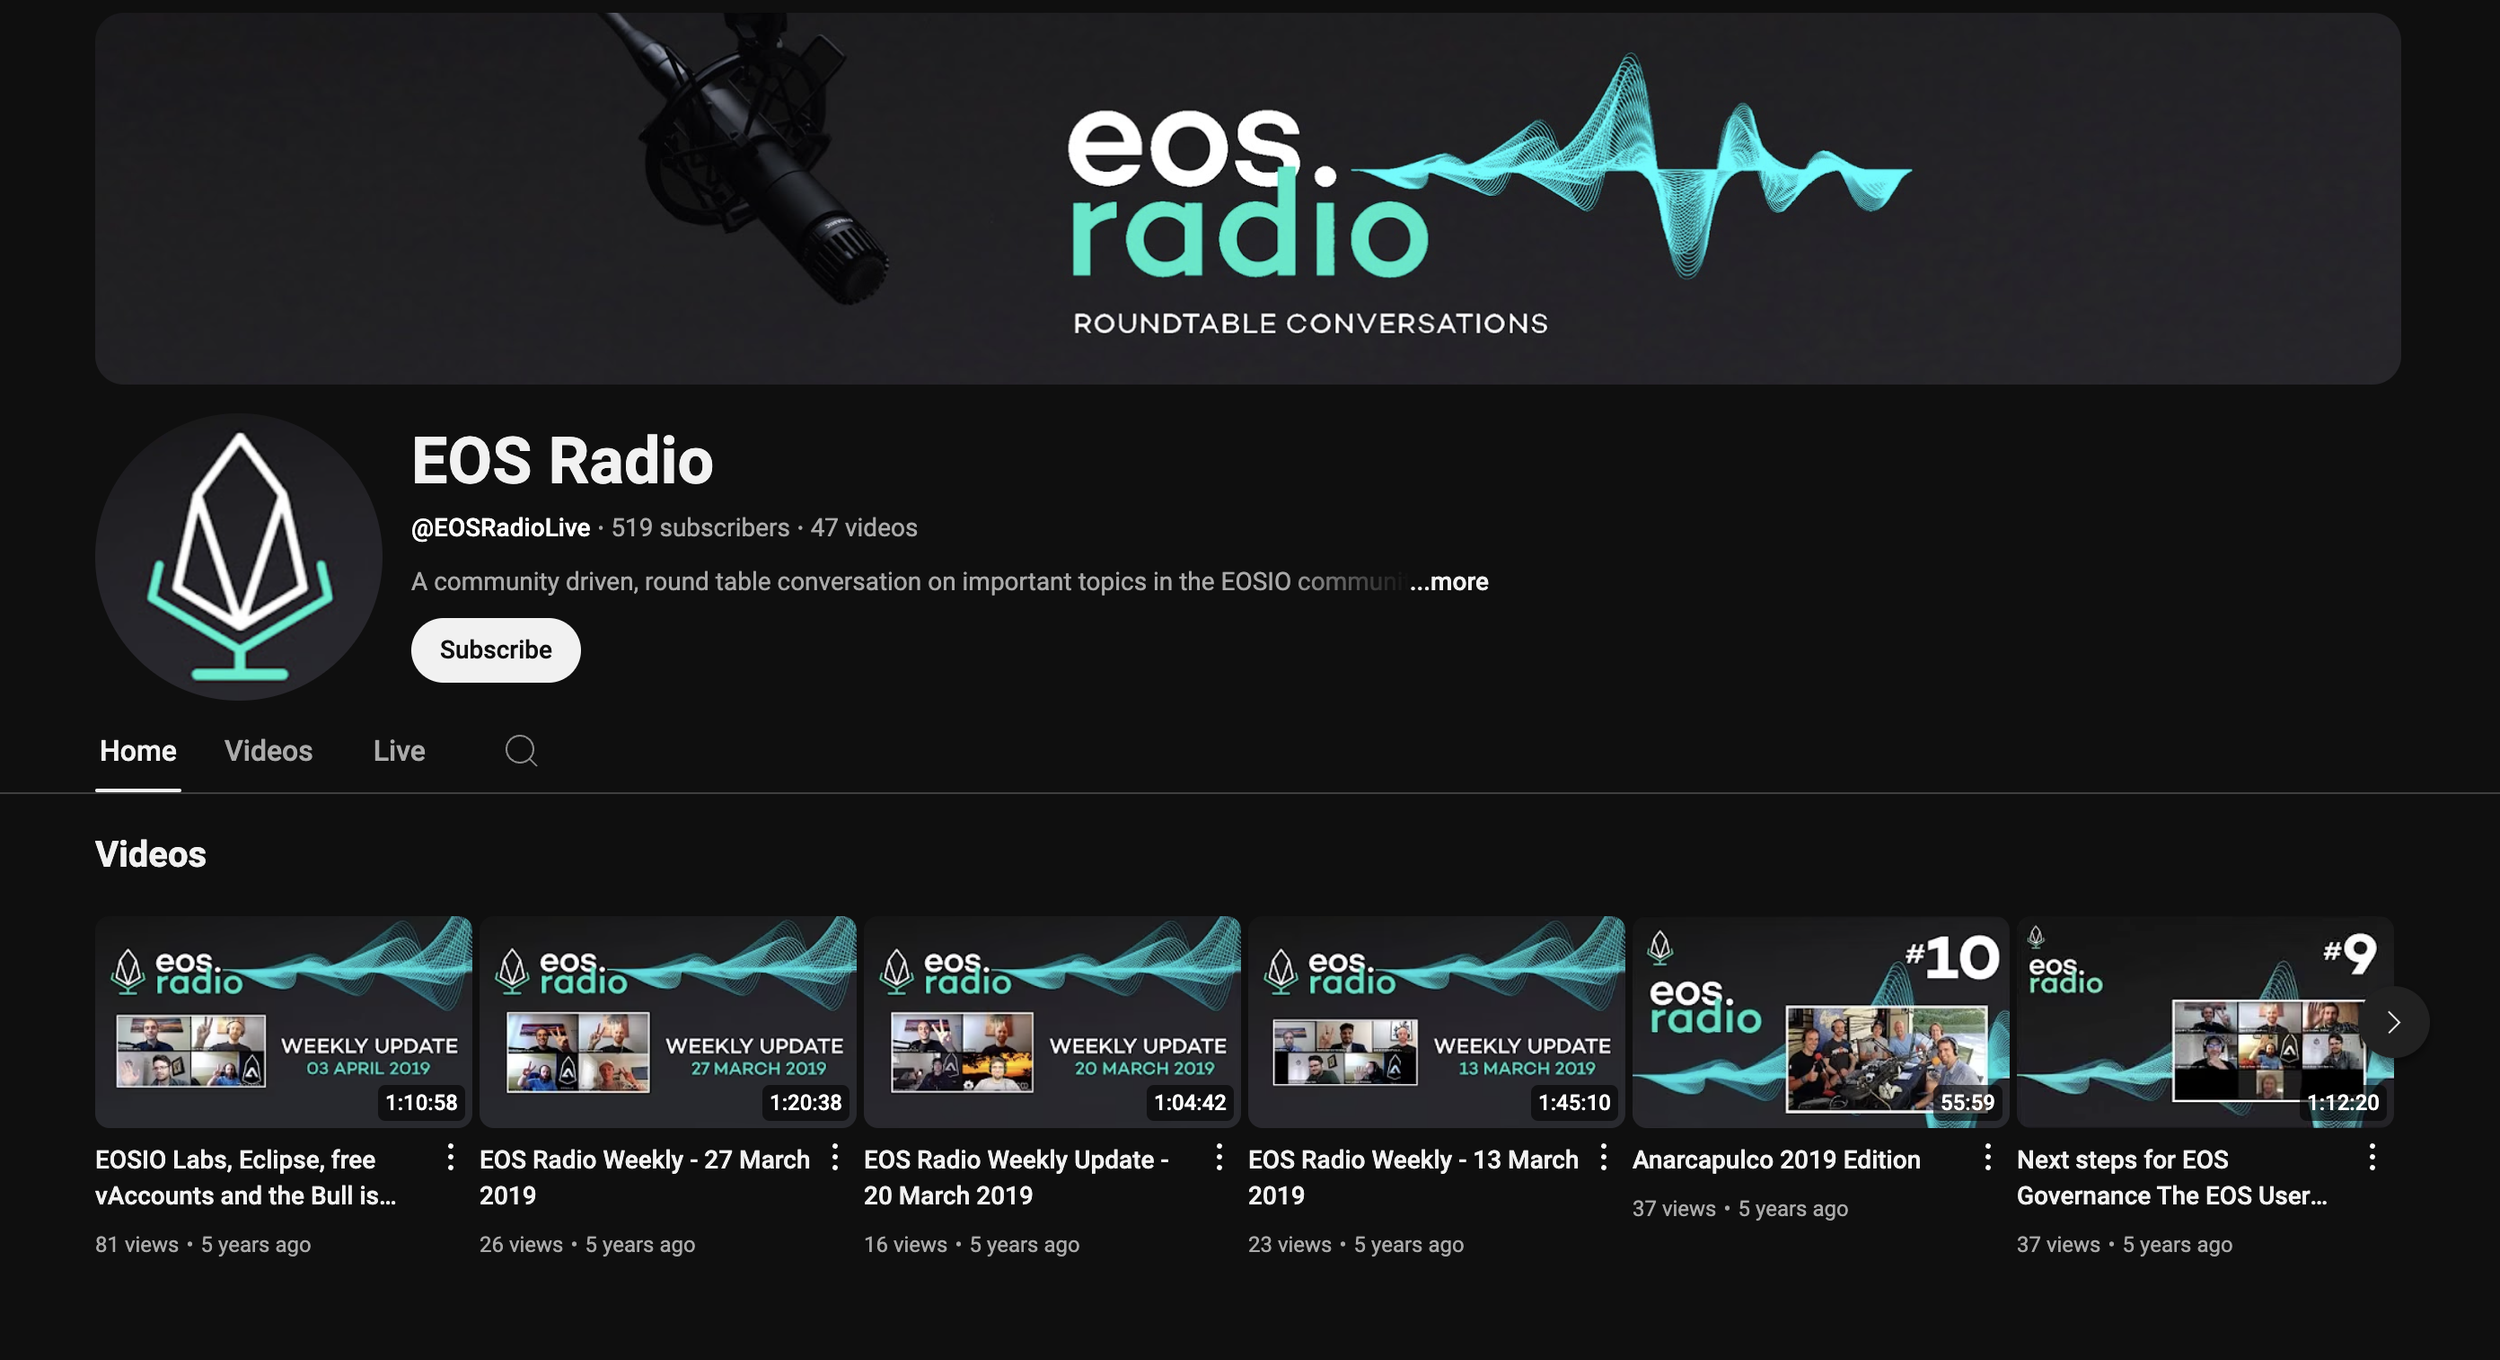Click the eos radio channel banner image
2500x1360 pixels.
(1248, 199)
